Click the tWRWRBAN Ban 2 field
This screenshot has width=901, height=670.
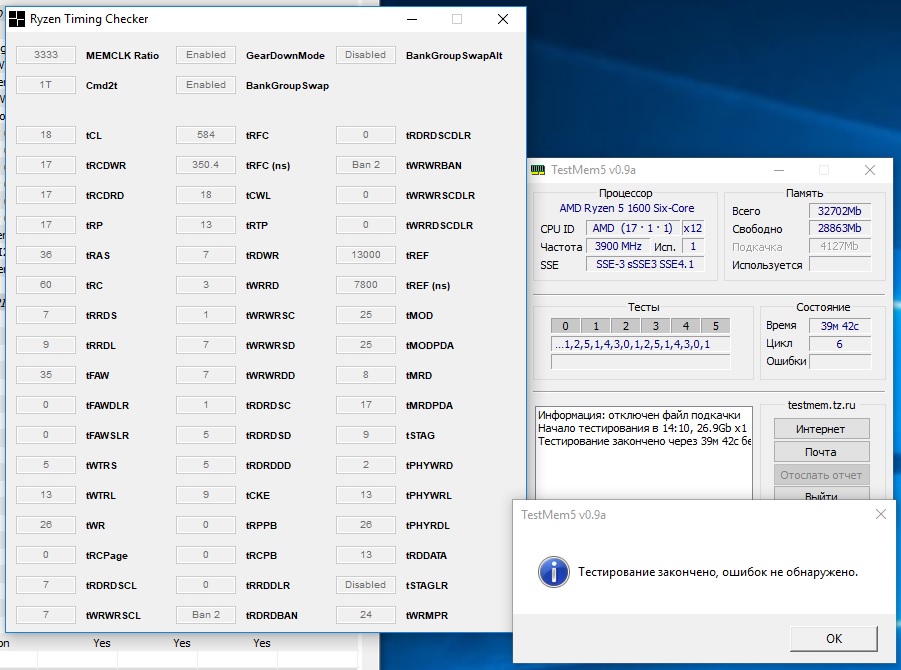[x=365, y=164]
